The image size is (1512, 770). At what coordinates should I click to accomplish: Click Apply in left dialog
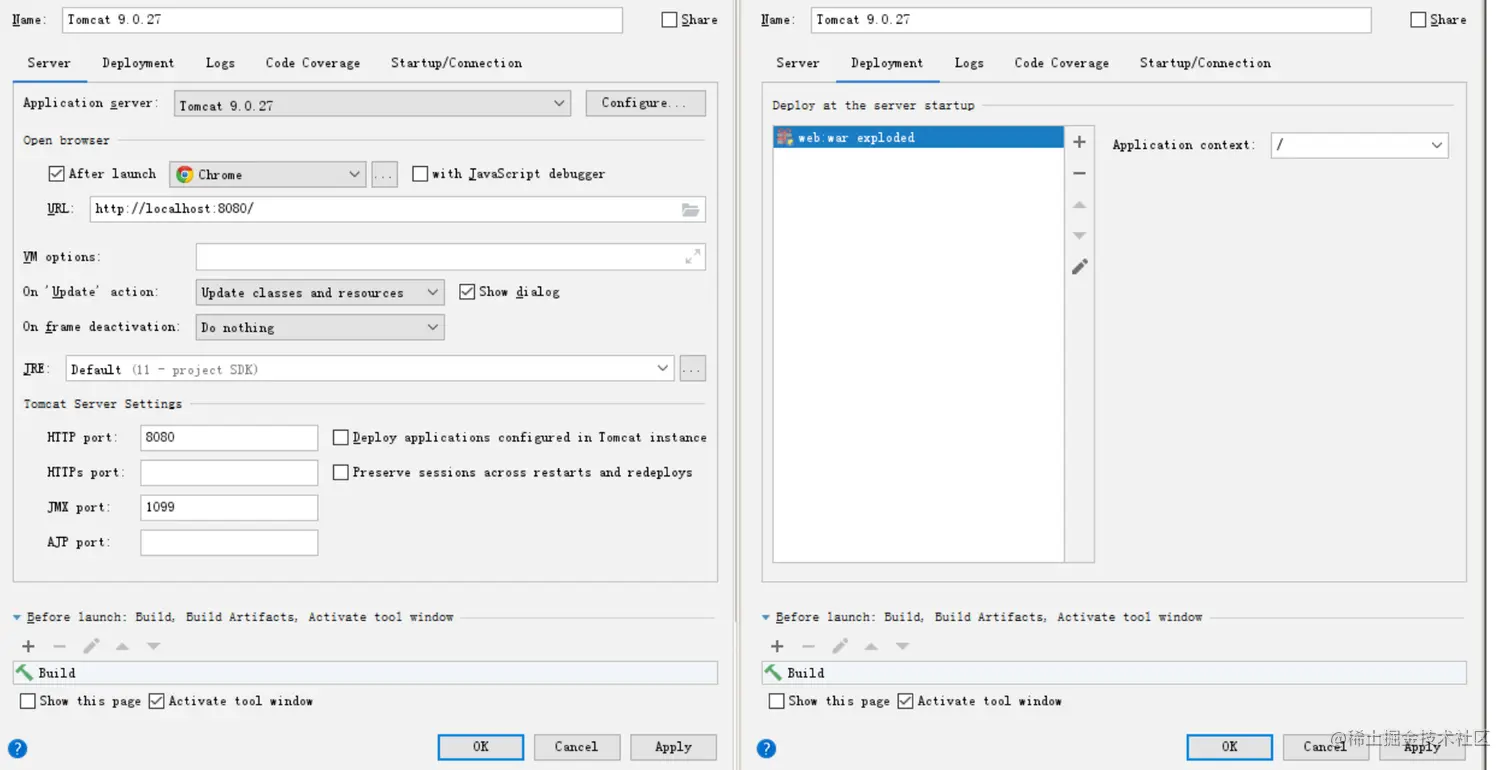pos(673,747)
